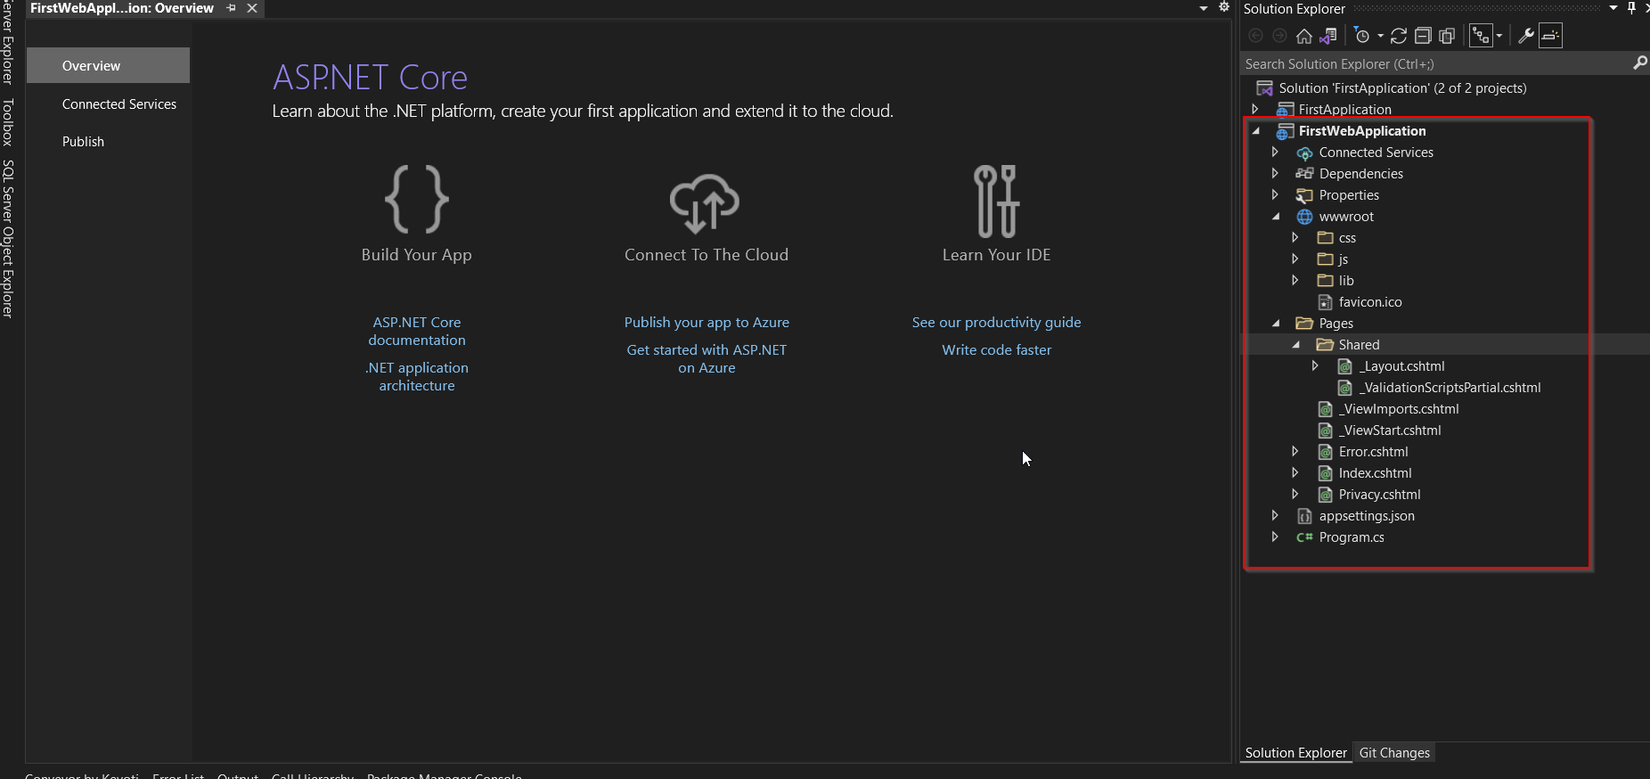Viewport: 1650px width, 779px height.
Task: Close the Overview document tab
Action: 252,8
